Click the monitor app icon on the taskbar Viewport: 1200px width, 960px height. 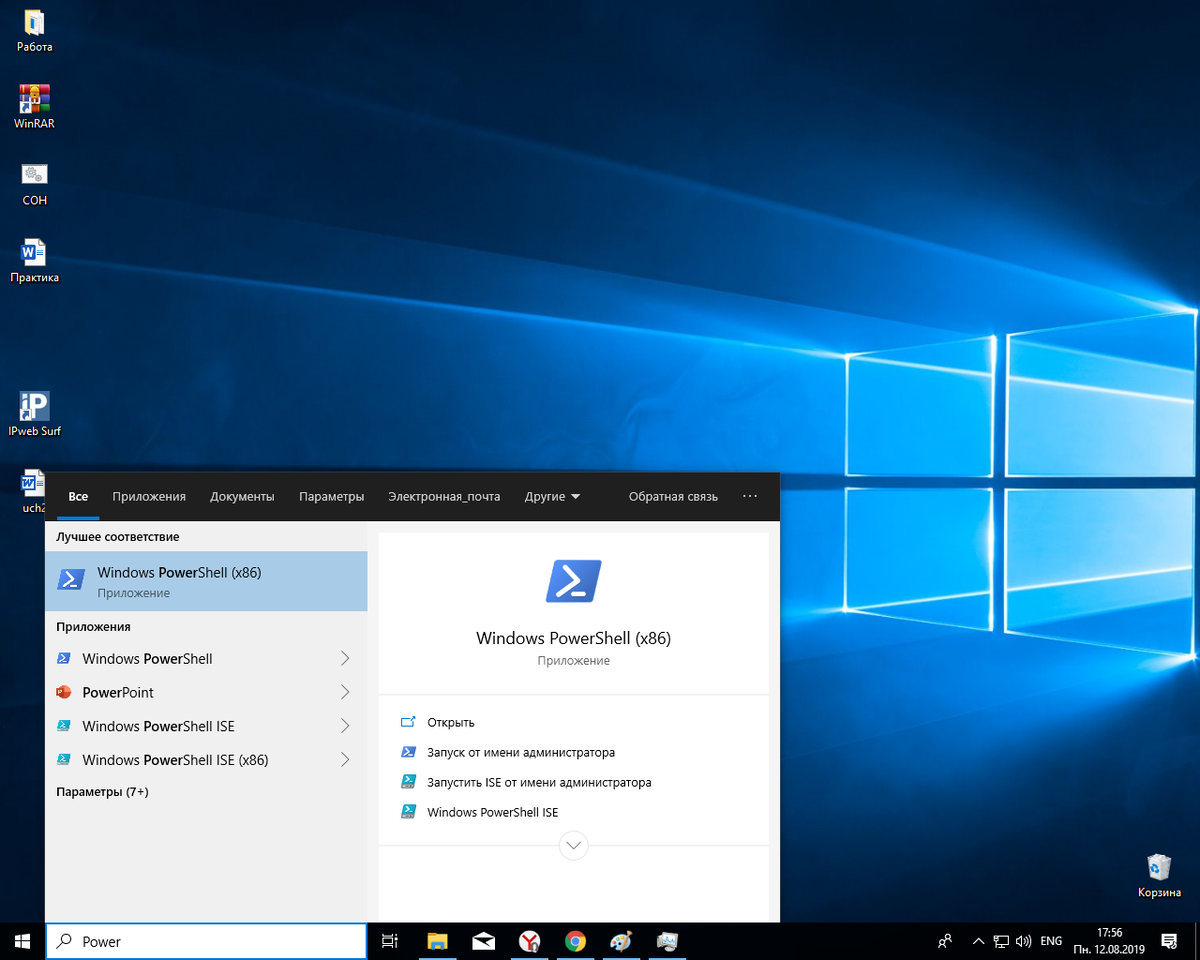667,941
